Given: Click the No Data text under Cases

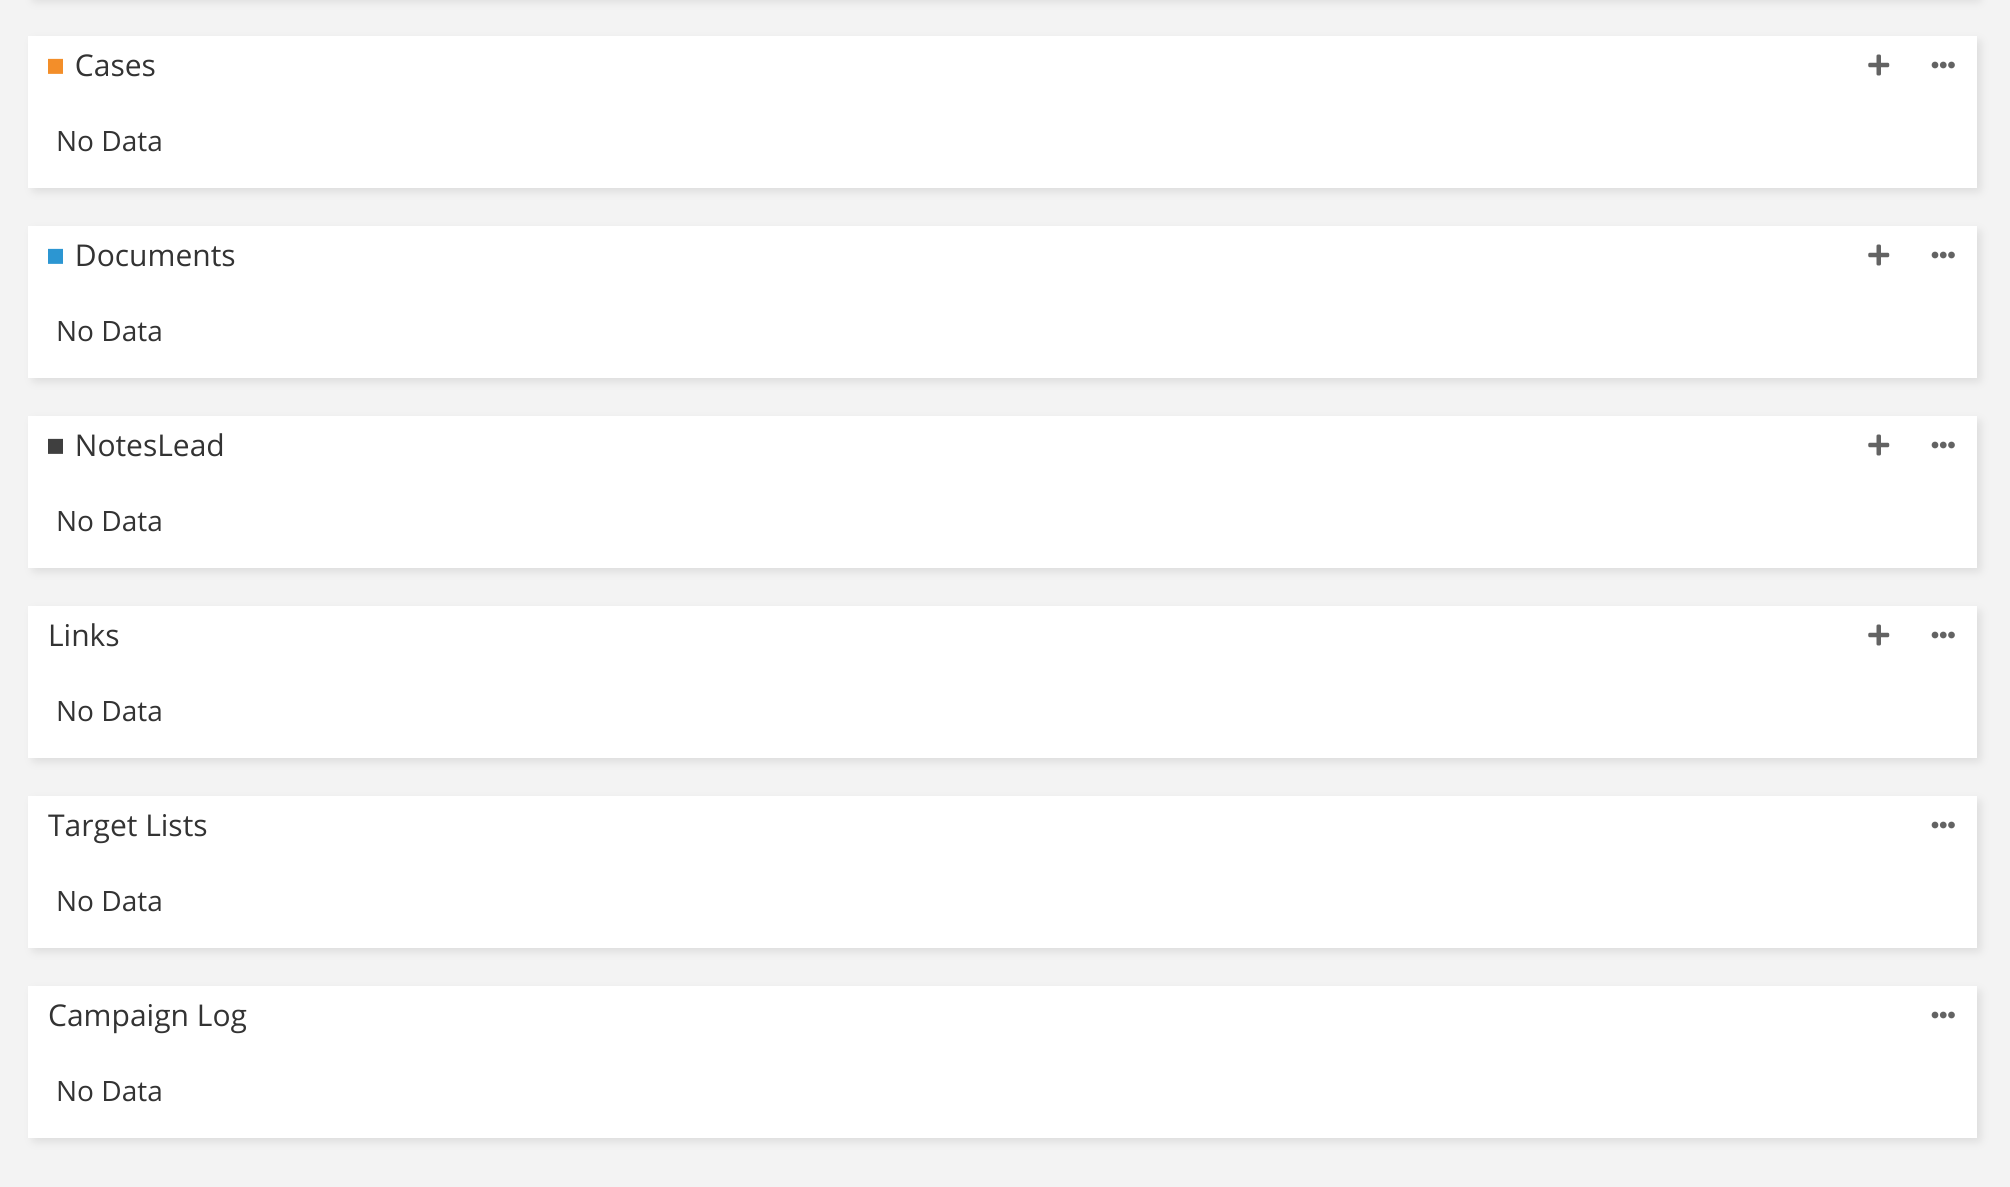Looking at the screenshot, I should [x=109, y=142].
